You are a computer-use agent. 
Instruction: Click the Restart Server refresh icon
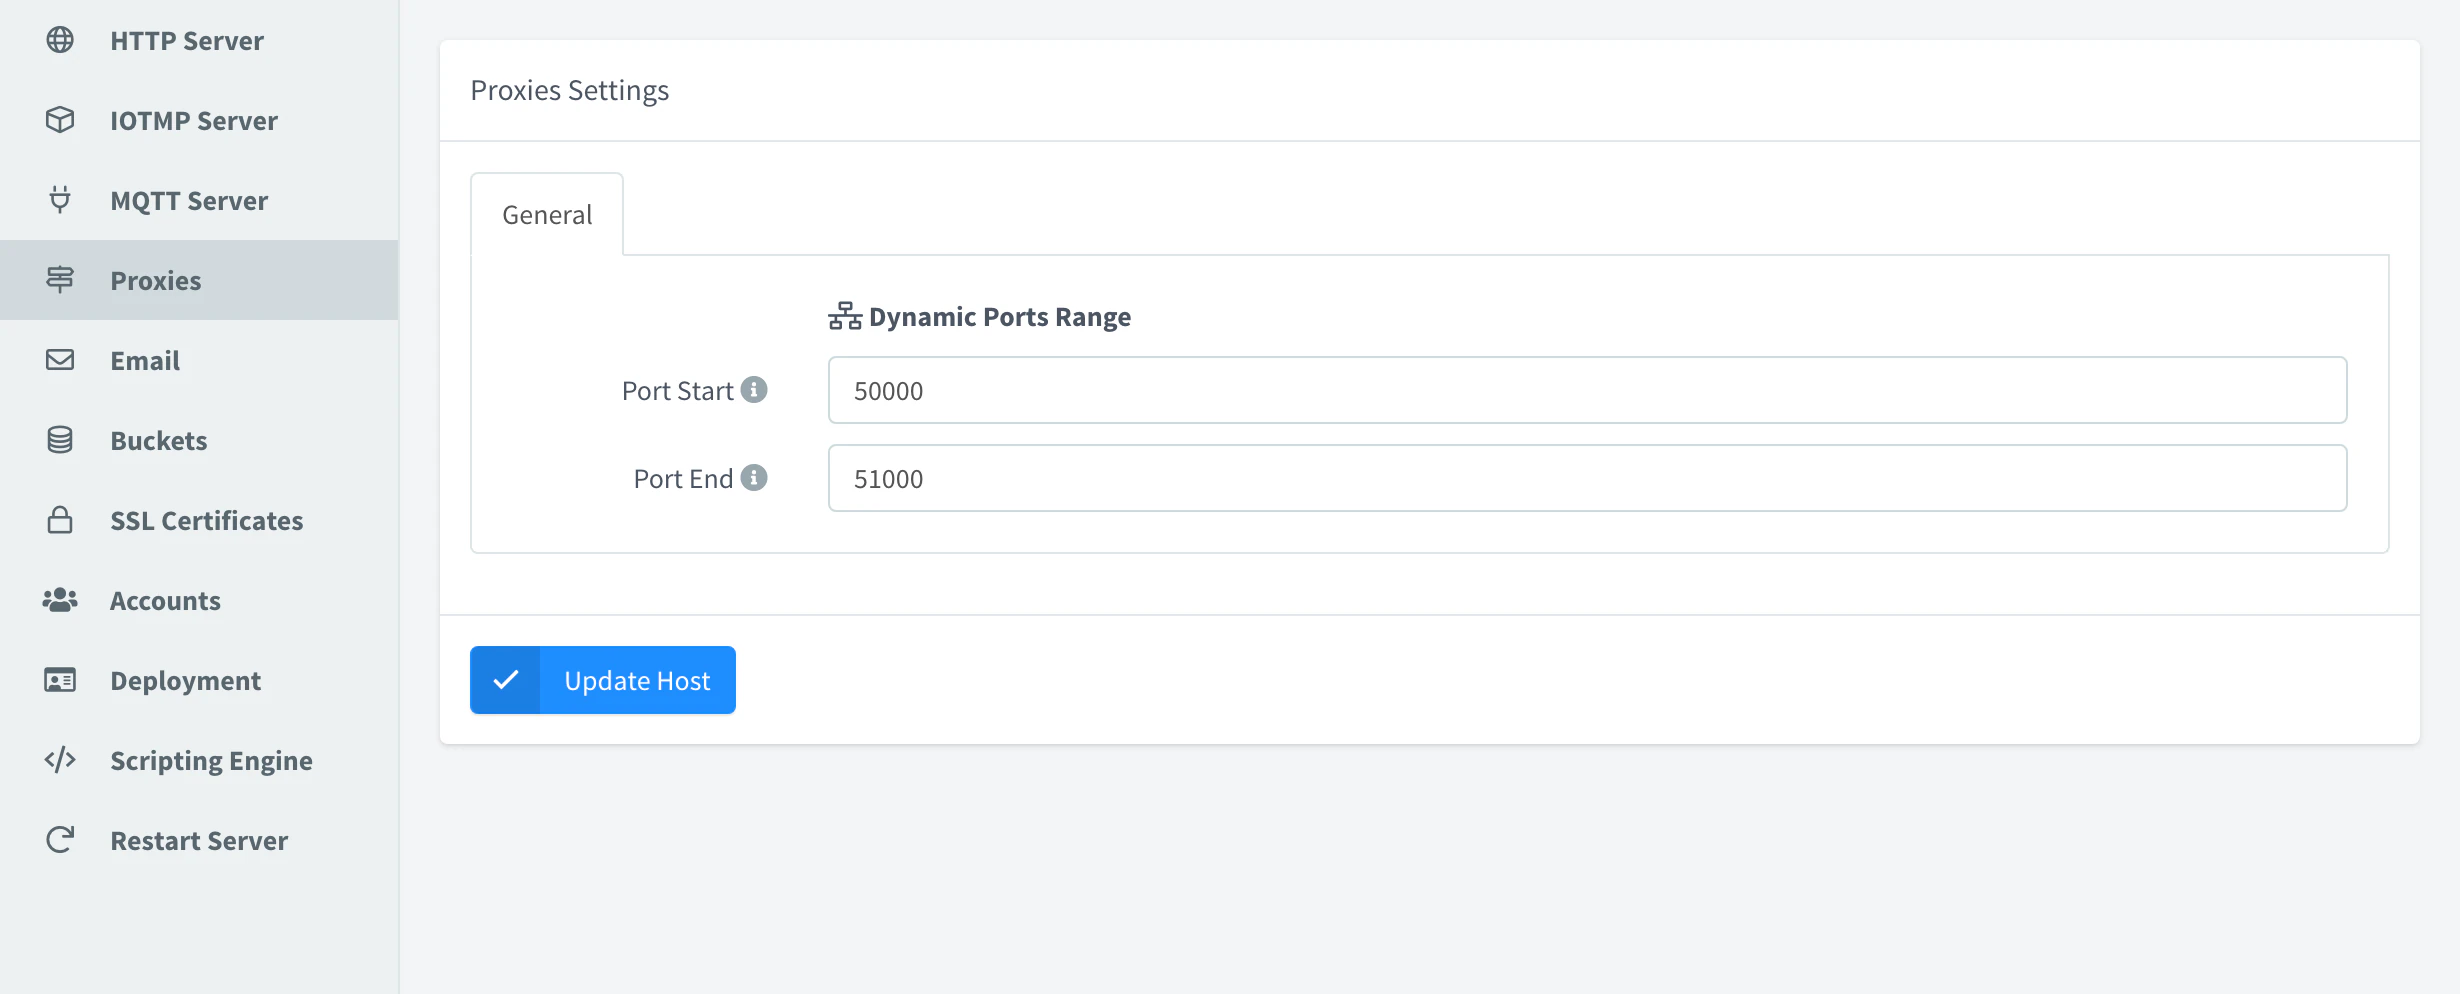(x=60, y=840)
